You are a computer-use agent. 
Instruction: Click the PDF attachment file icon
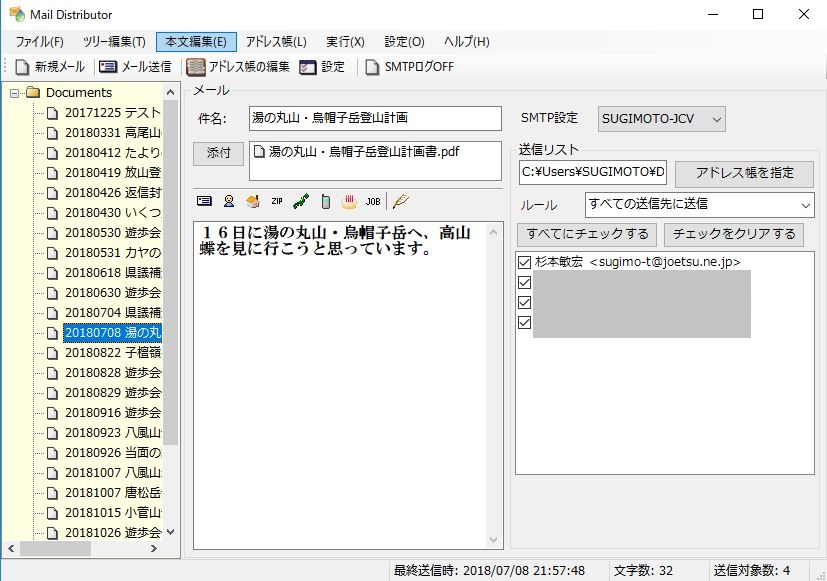click(x=259, y=152)
